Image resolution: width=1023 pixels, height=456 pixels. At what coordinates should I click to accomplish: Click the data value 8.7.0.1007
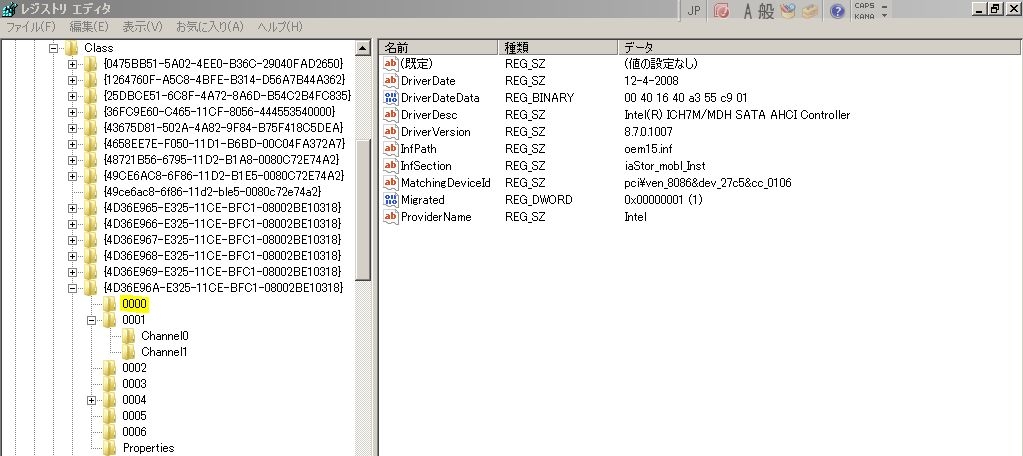[x=649, y=132]
